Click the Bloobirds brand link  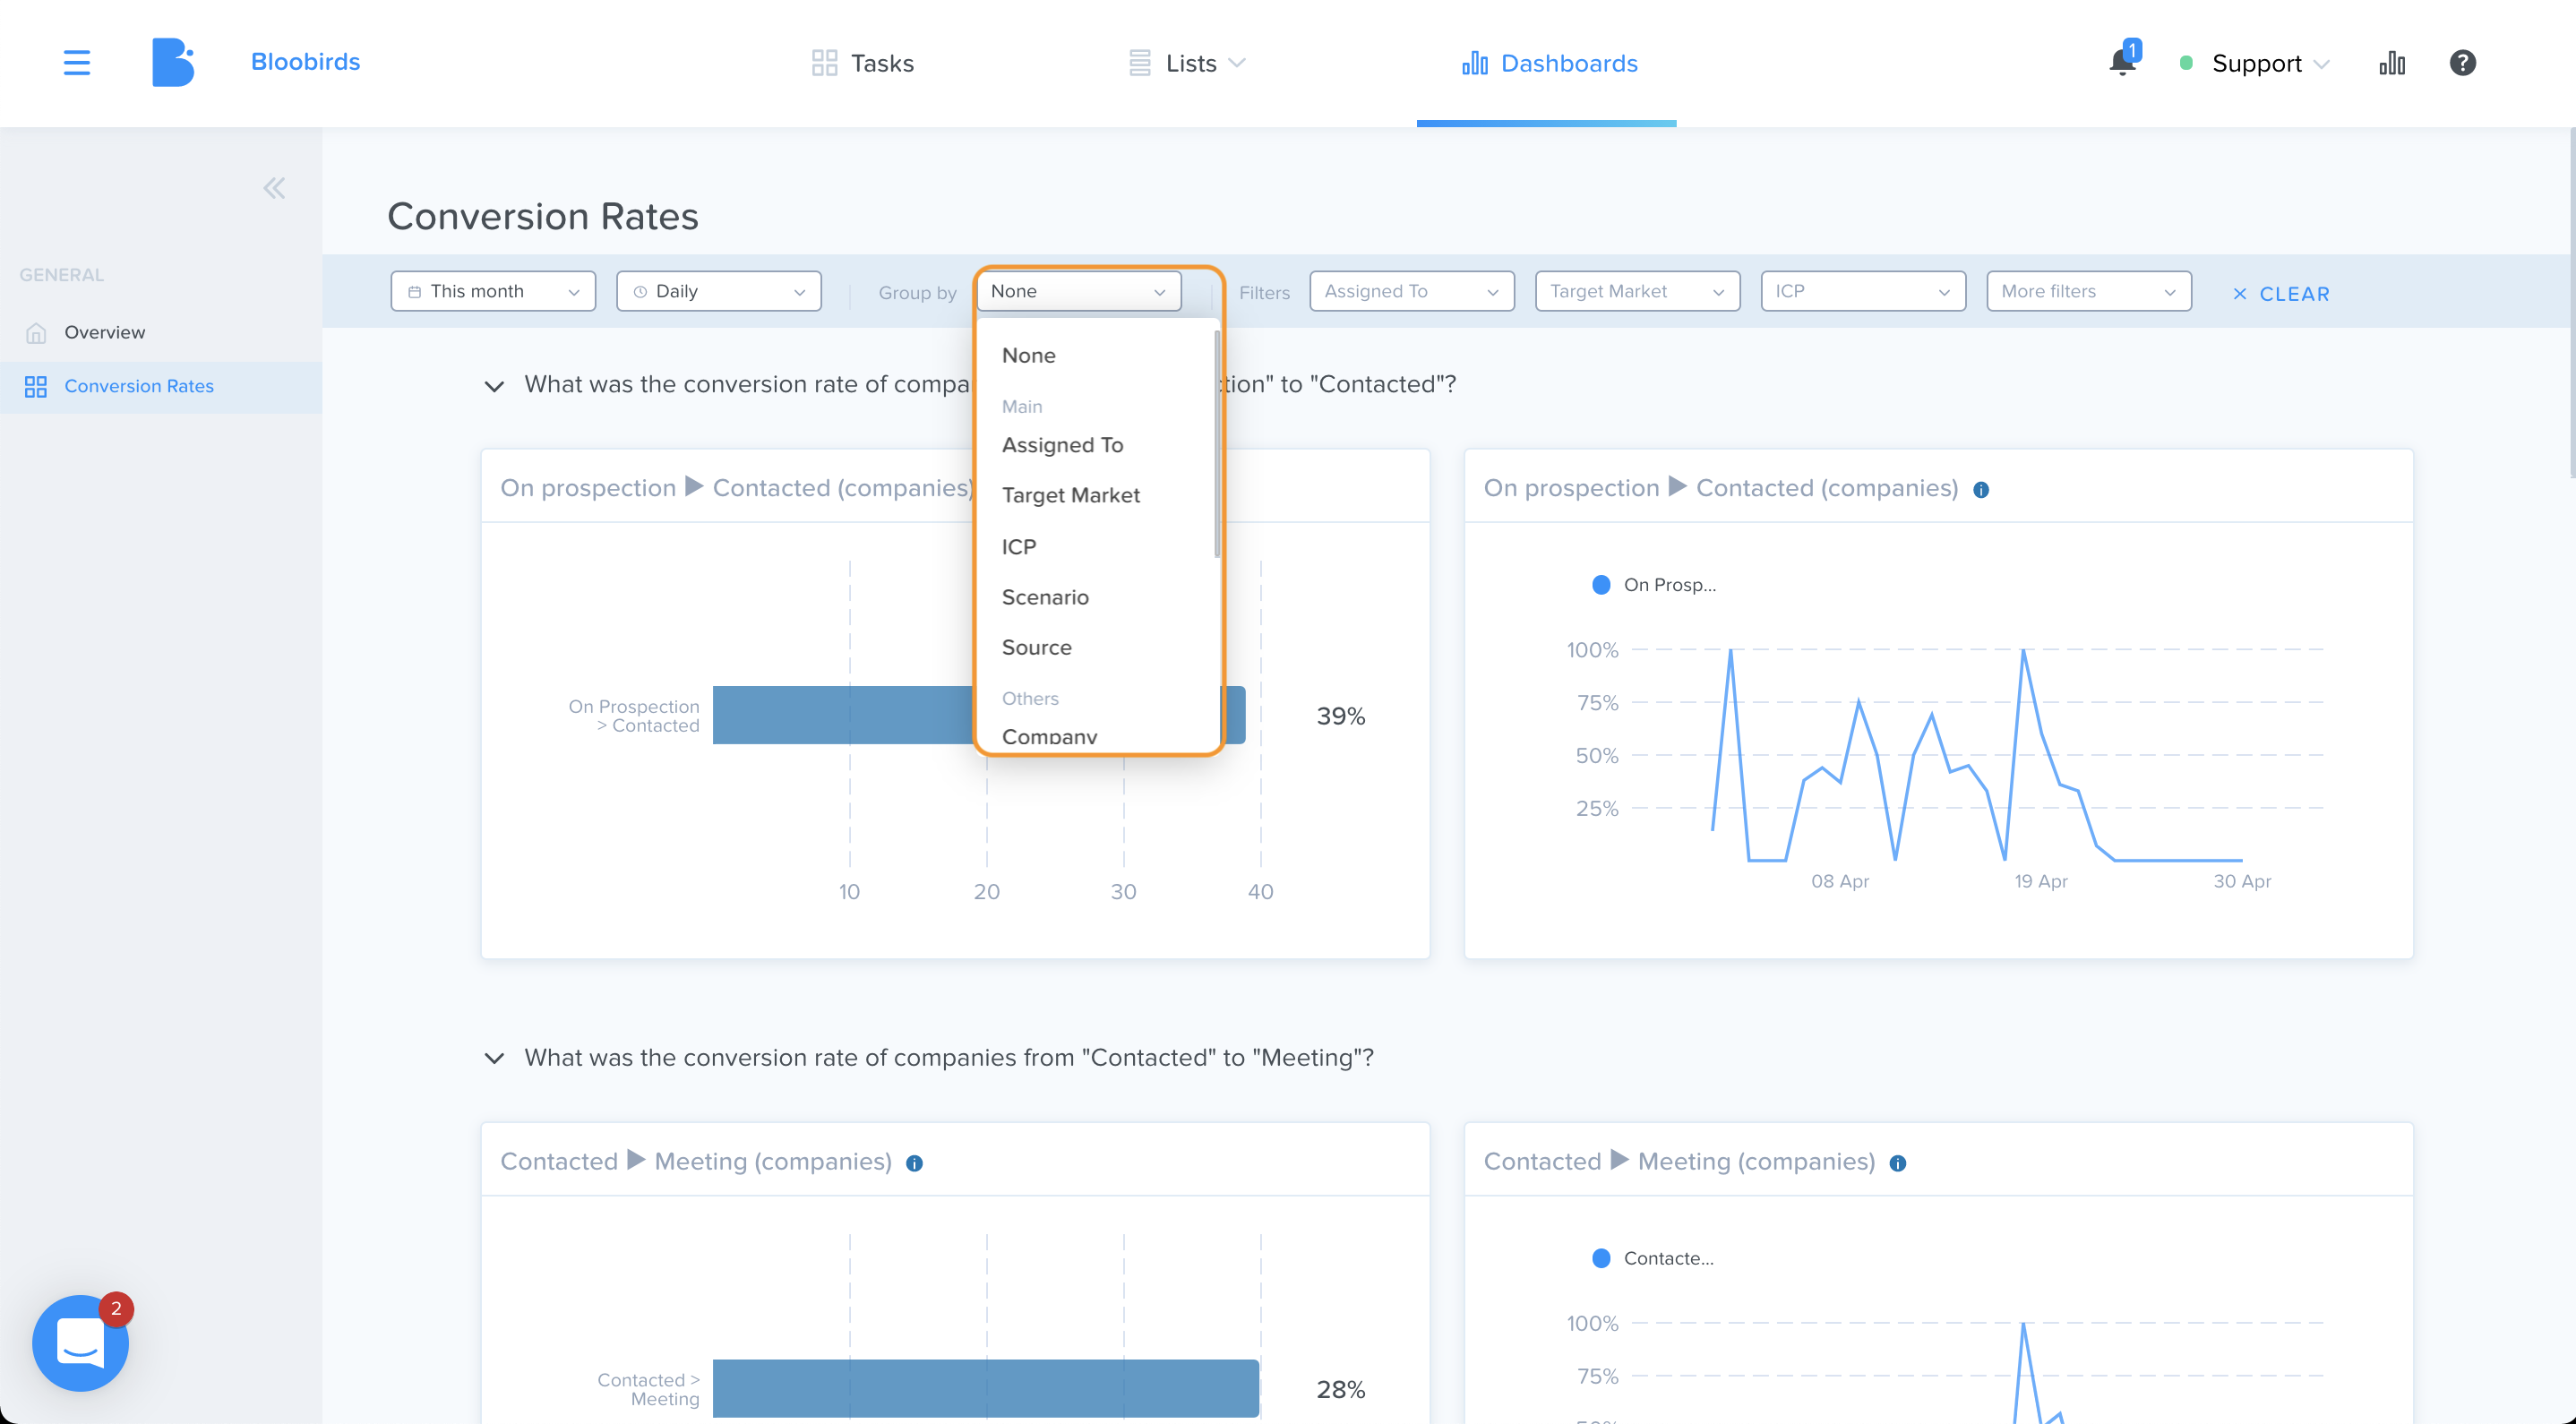click(305, 62)
